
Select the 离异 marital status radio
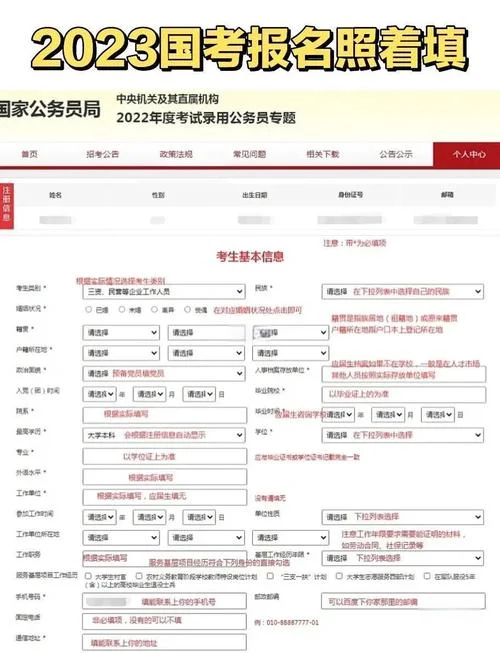pyautogui.click(x=154, y=309)
